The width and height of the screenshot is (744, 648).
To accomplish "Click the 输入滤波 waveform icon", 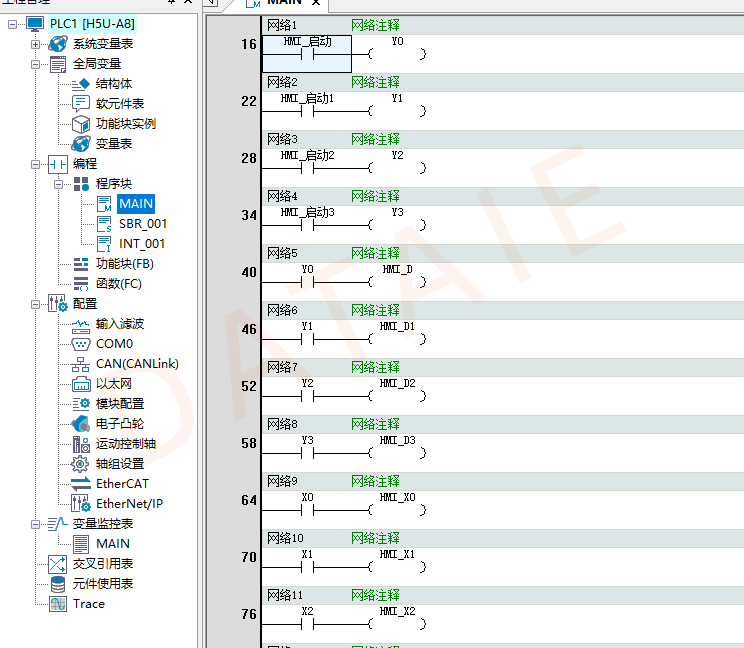I will pos(81,324).
